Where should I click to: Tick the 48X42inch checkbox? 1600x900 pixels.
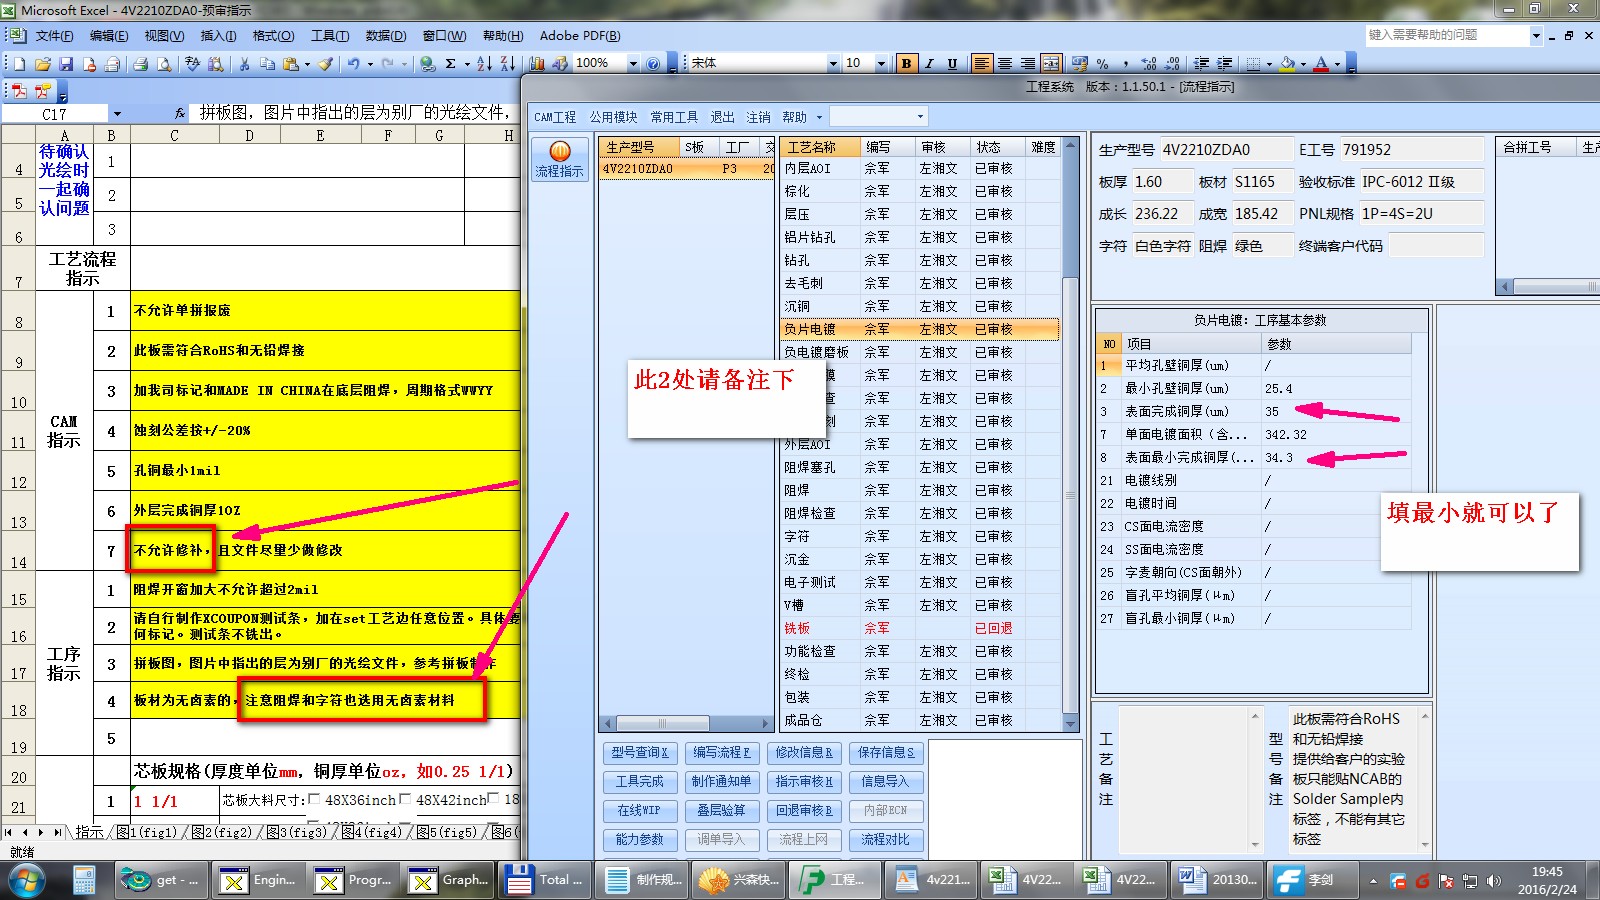(405, 799)
